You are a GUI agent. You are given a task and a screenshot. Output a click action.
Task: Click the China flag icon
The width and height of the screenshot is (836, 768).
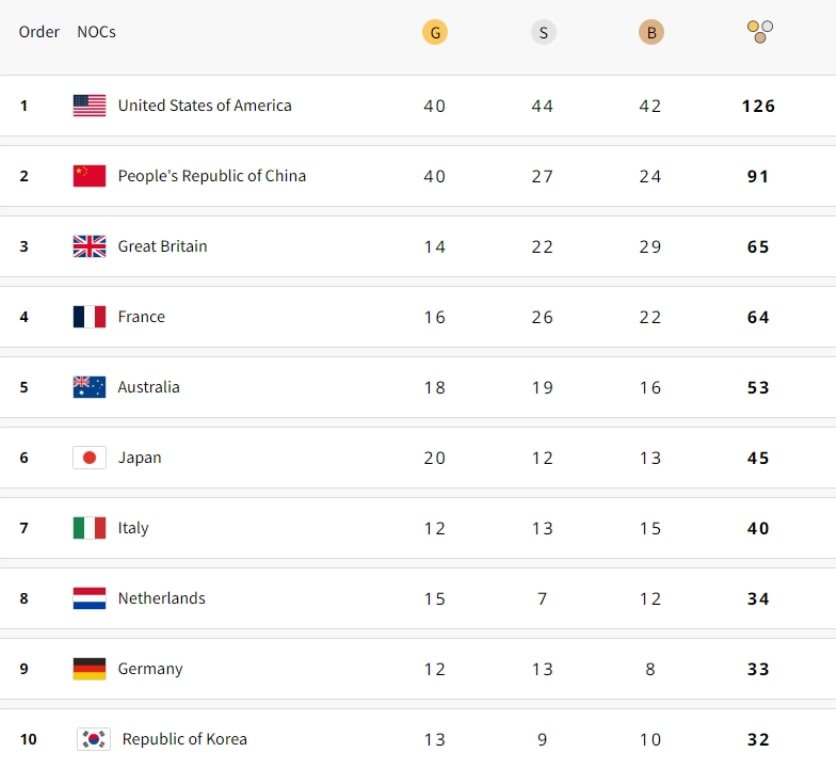pos(89,176)
